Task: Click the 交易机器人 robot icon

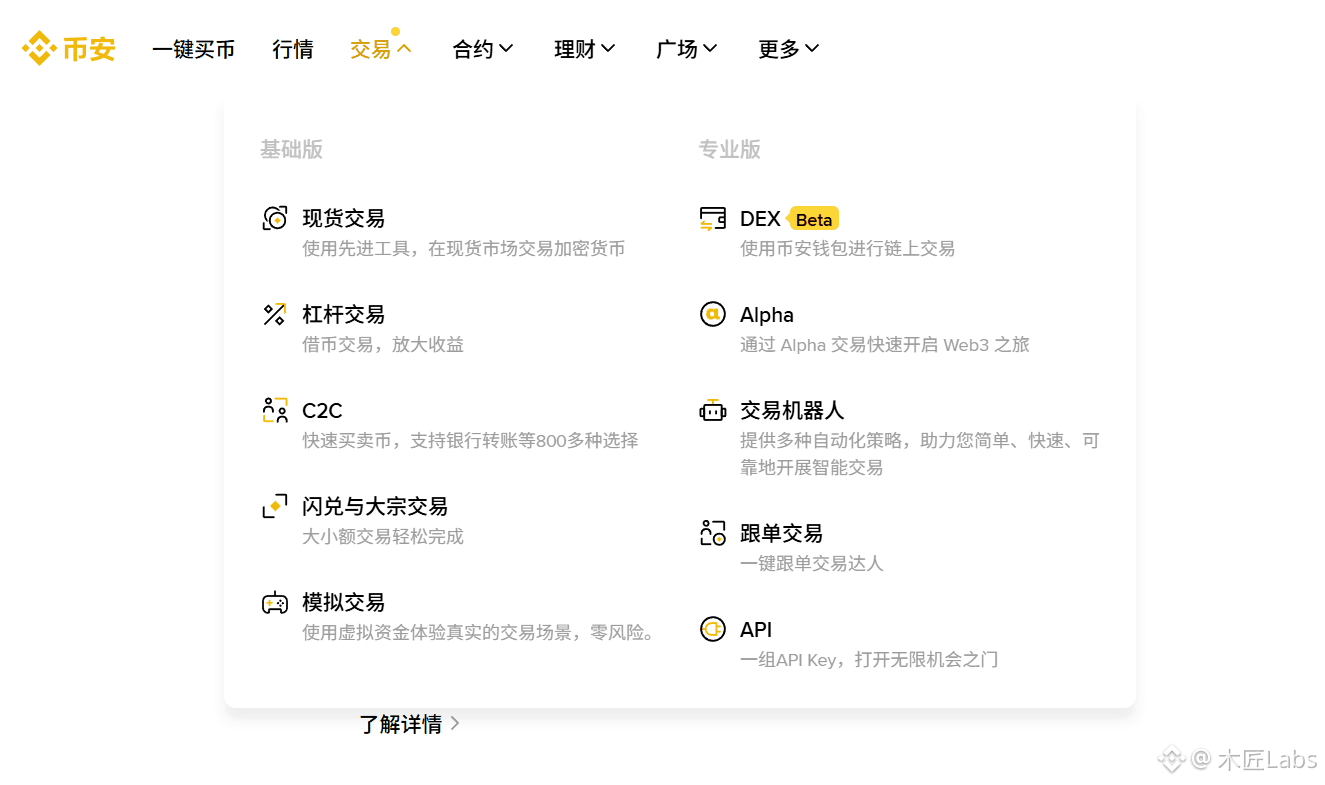Action: [x=712, y=410]
